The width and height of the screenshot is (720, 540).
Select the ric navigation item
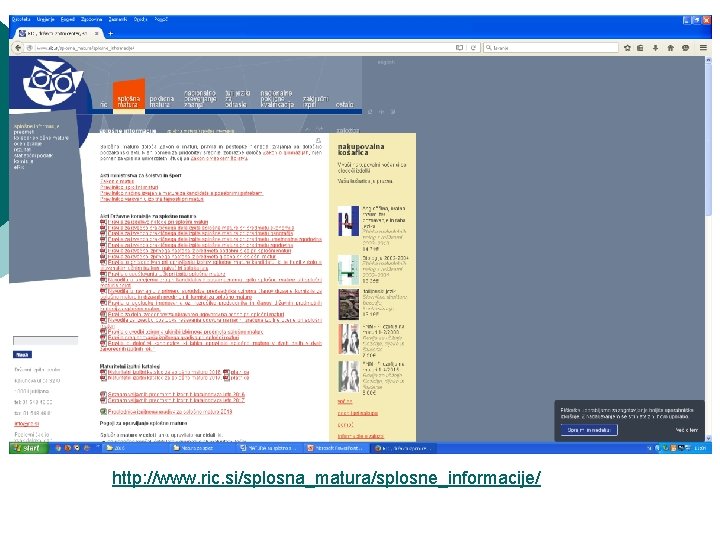point(104,105)
